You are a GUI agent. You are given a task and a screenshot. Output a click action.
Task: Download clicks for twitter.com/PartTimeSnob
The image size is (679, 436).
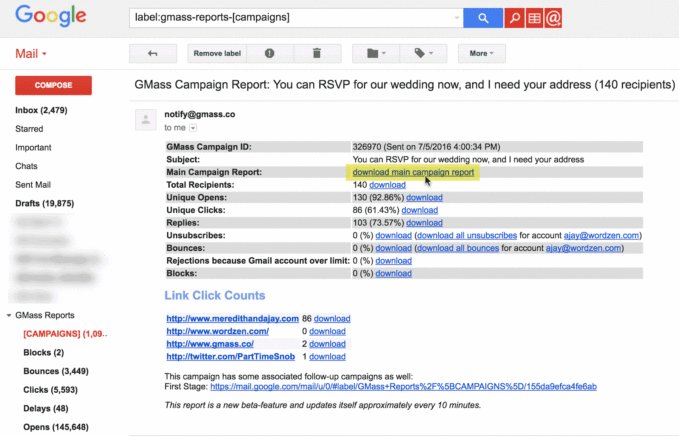point(327,356)
